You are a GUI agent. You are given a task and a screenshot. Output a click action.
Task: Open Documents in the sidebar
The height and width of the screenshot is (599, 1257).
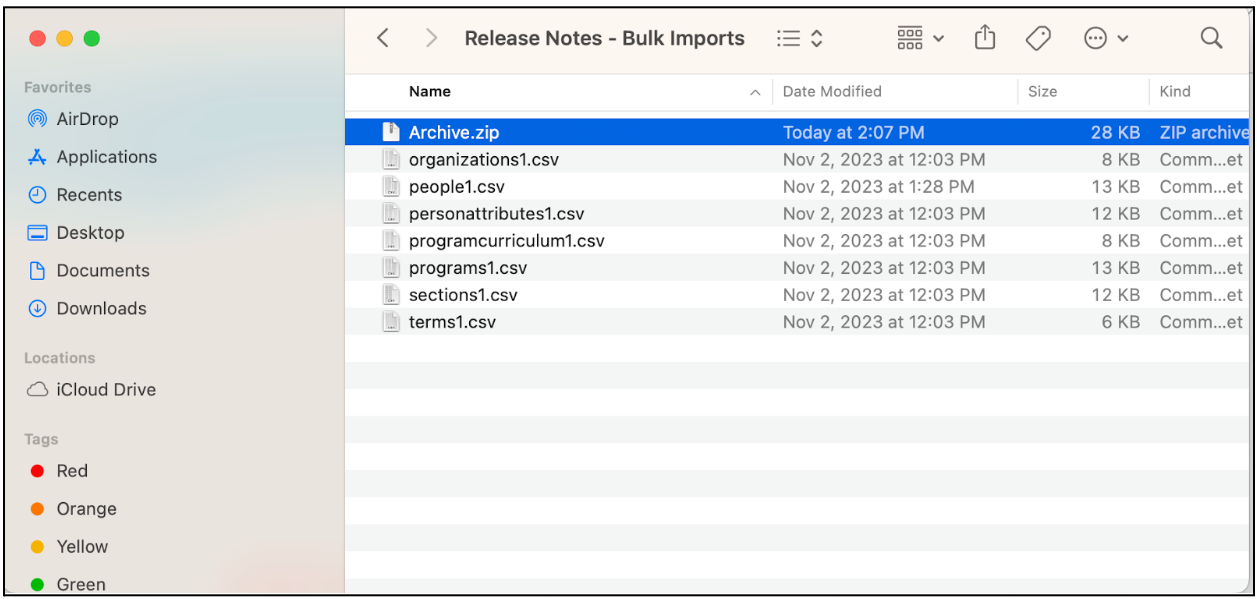pos(103,271)
